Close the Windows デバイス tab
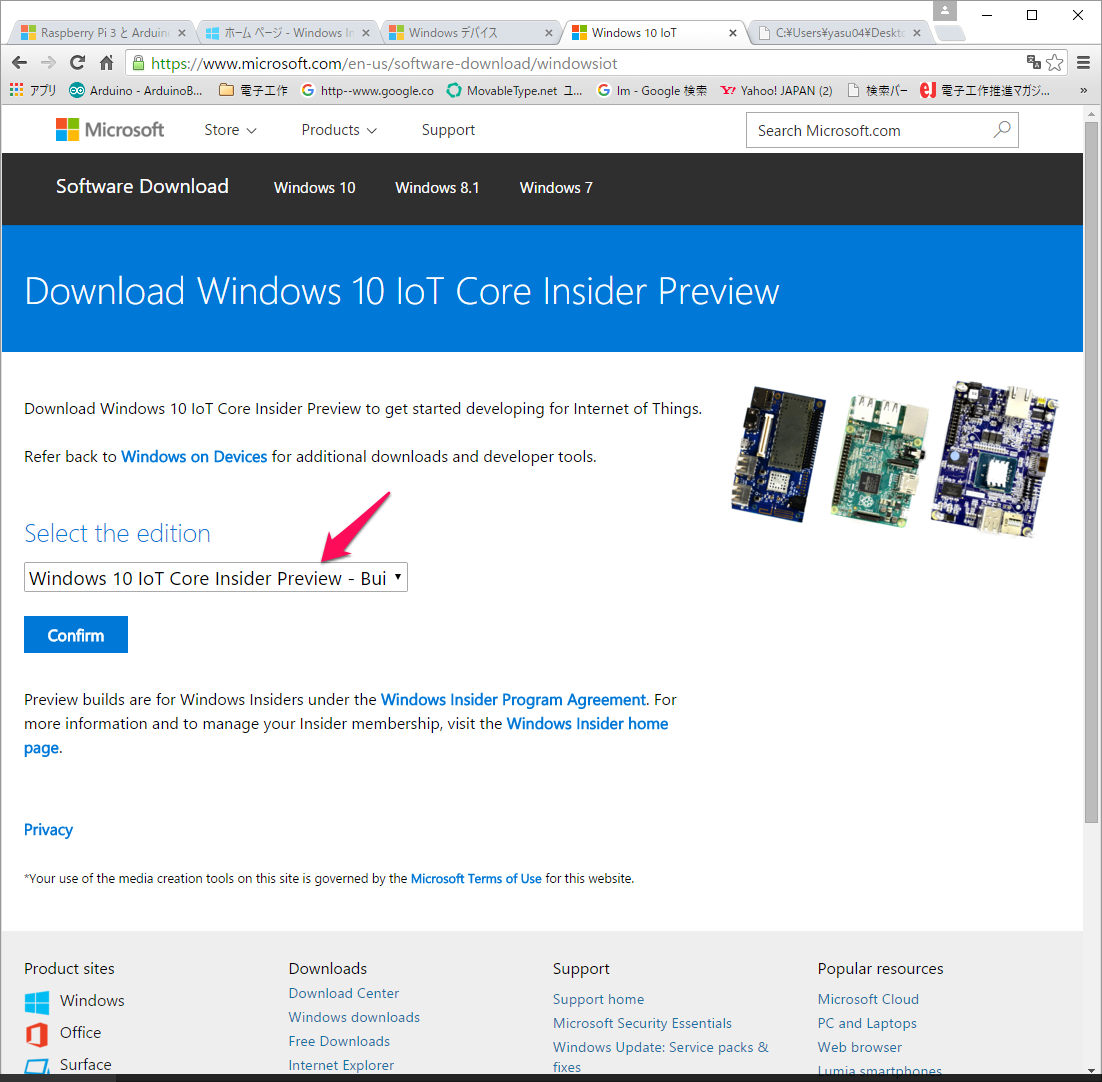 (x=549, y=33)
